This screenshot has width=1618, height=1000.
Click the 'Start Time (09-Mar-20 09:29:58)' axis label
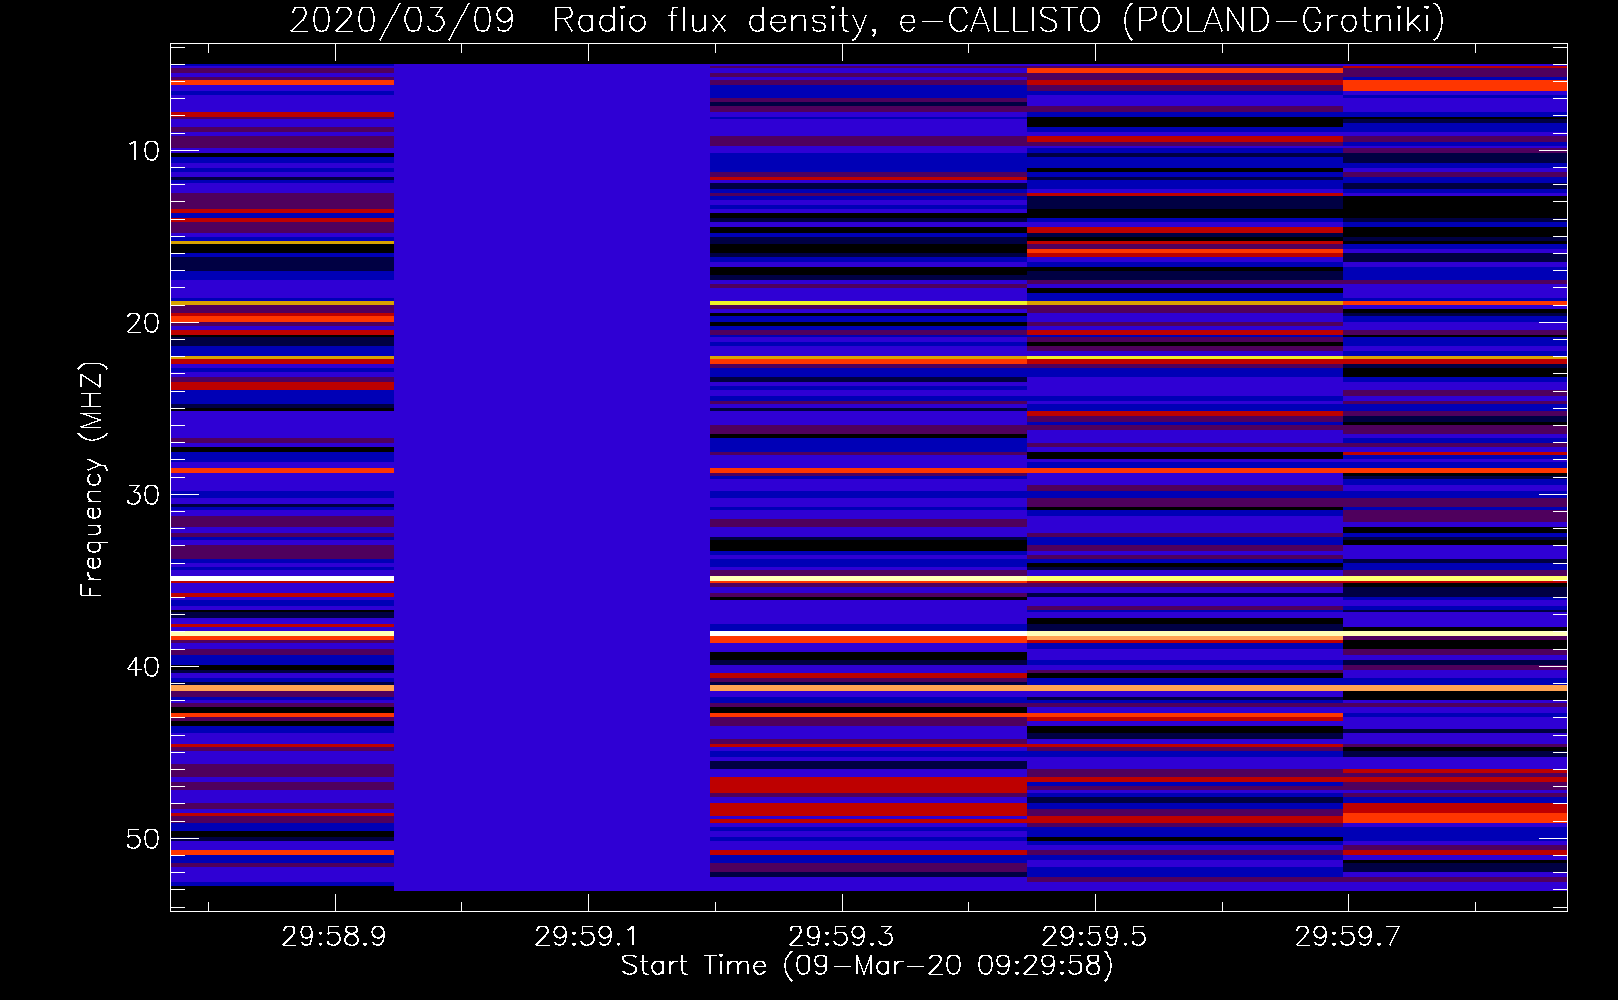click(x=867, y=966)
